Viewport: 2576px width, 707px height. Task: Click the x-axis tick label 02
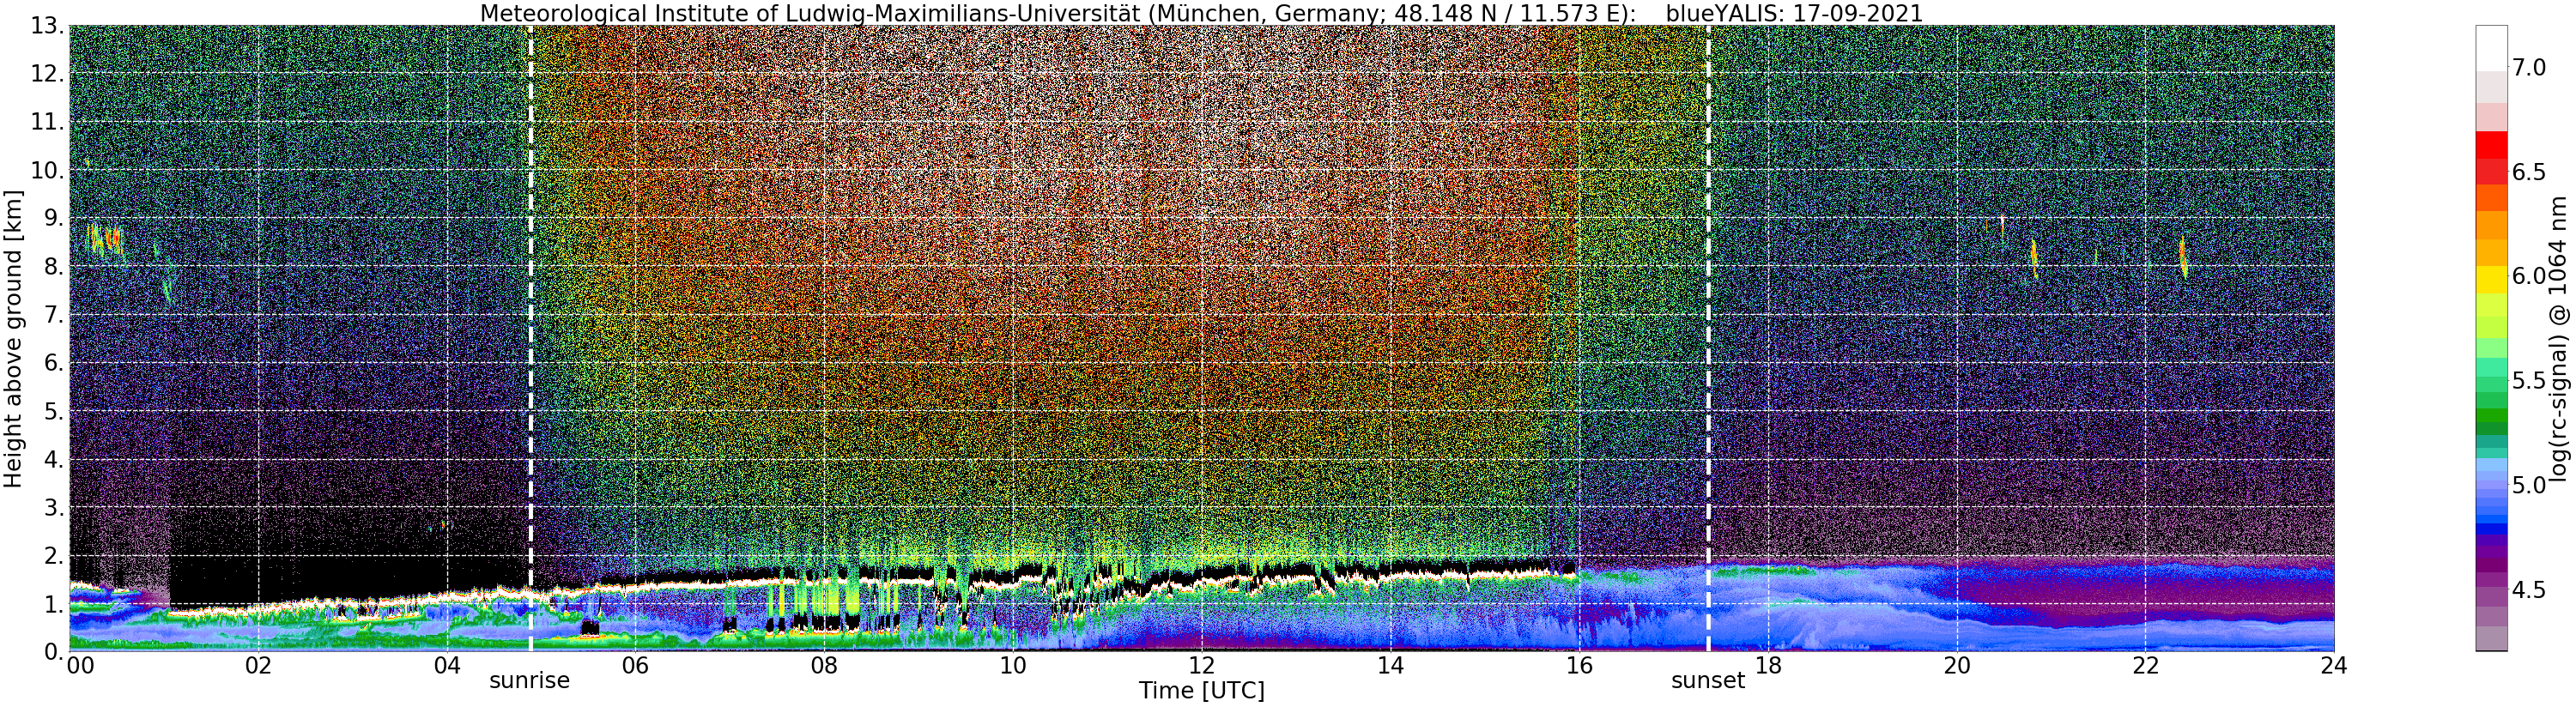tap(258, 665)
